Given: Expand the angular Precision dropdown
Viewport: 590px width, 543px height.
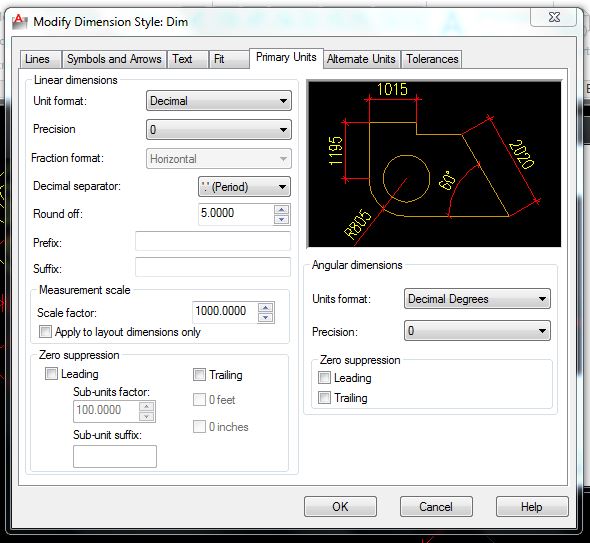Looking at the screenshot, I should (x=477, y=331).
